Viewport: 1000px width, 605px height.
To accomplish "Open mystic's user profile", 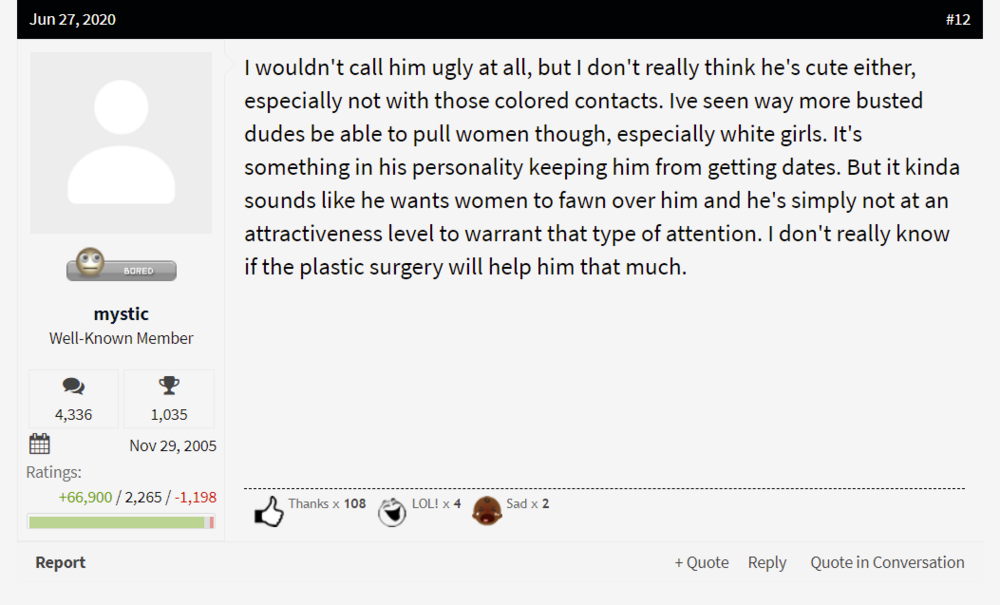I will coord(121,314).
